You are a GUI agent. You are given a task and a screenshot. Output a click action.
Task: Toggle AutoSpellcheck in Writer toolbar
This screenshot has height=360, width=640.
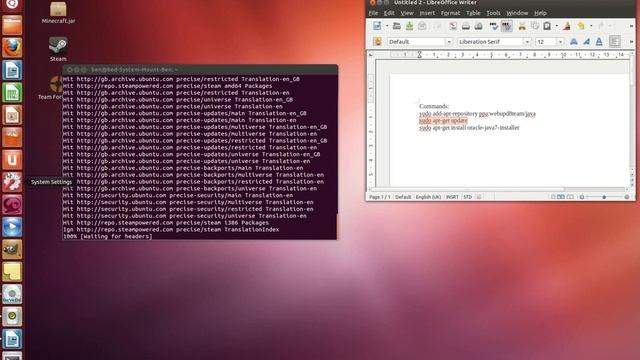[x=507, y=27]
